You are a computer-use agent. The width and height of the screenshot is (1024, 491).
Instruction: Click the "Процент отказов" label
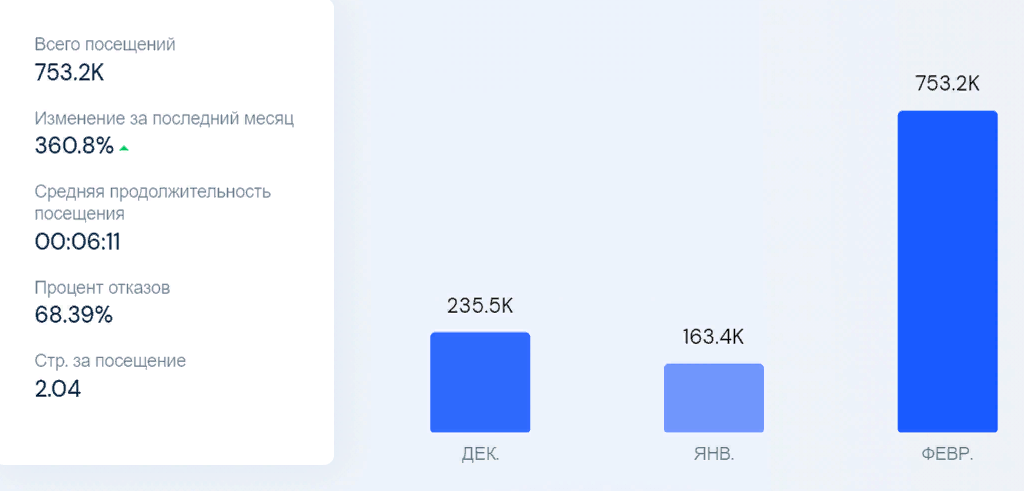pyautogui.click(x=102, y=288)
